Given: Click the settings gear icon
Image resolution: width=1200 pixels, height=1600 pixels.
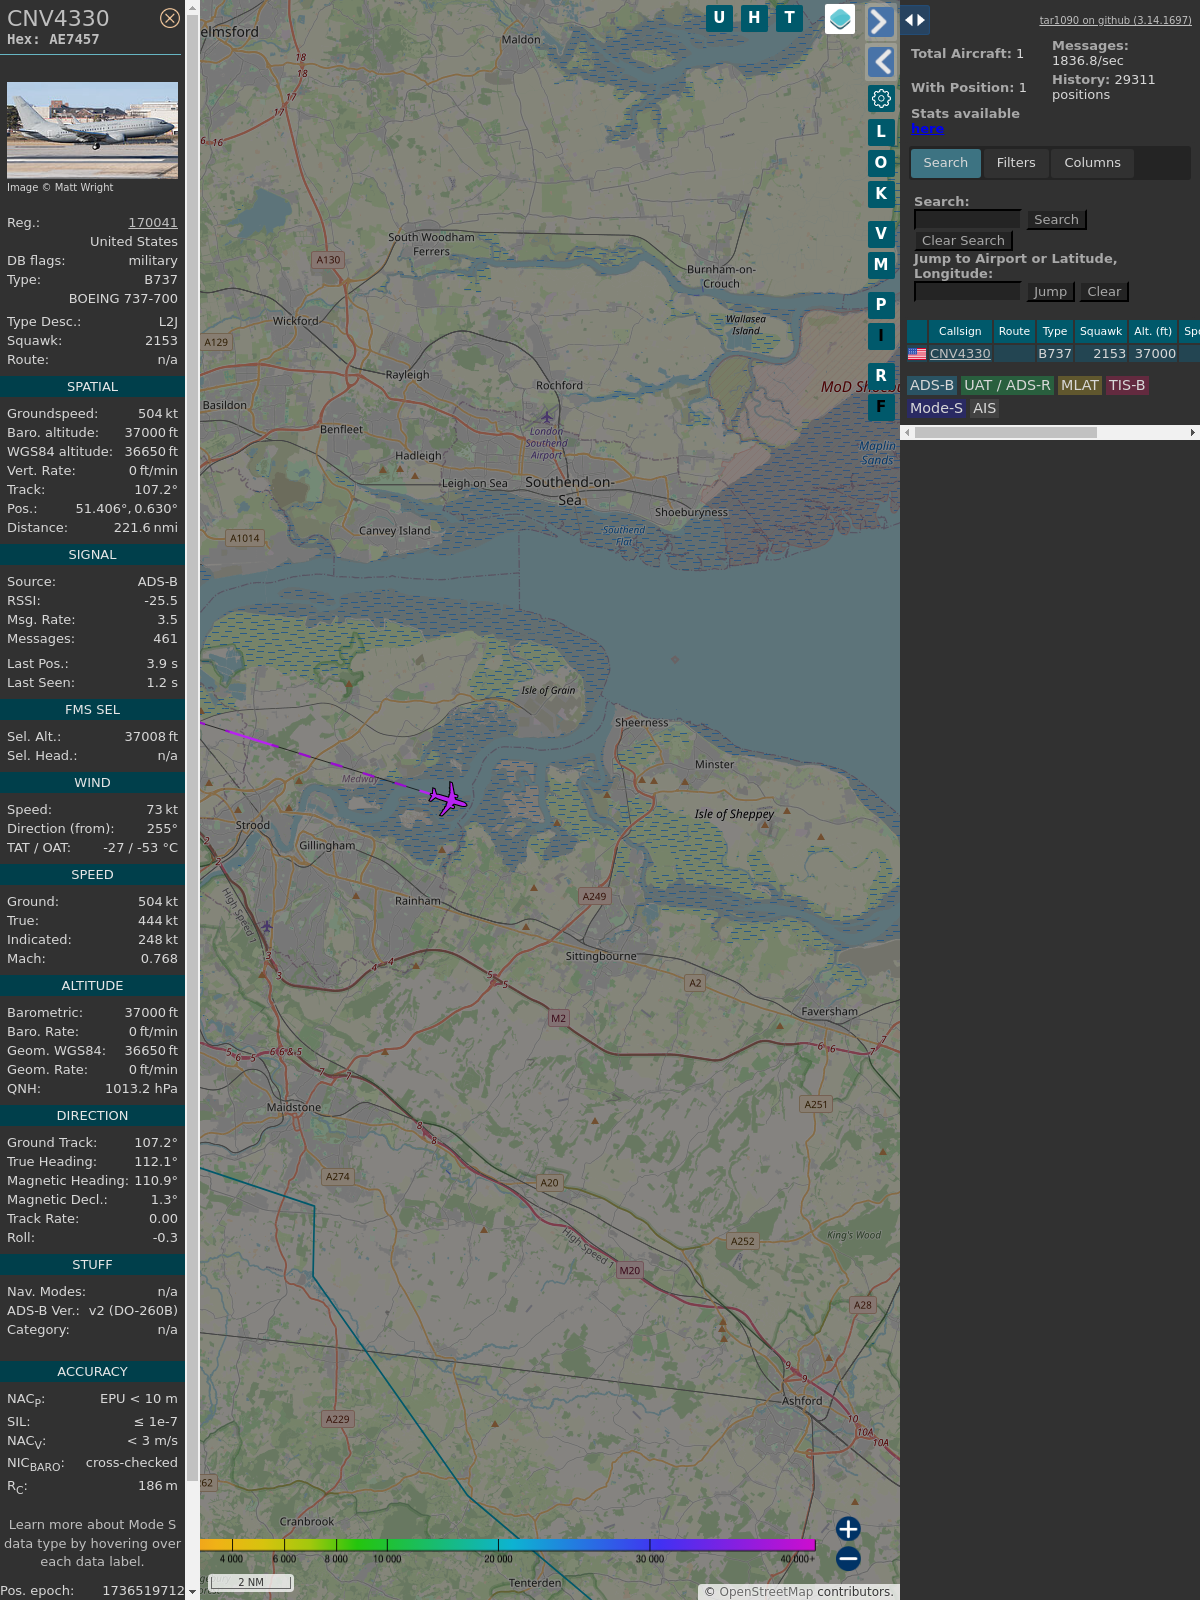Looking at the screenshot, I should 881,98.
